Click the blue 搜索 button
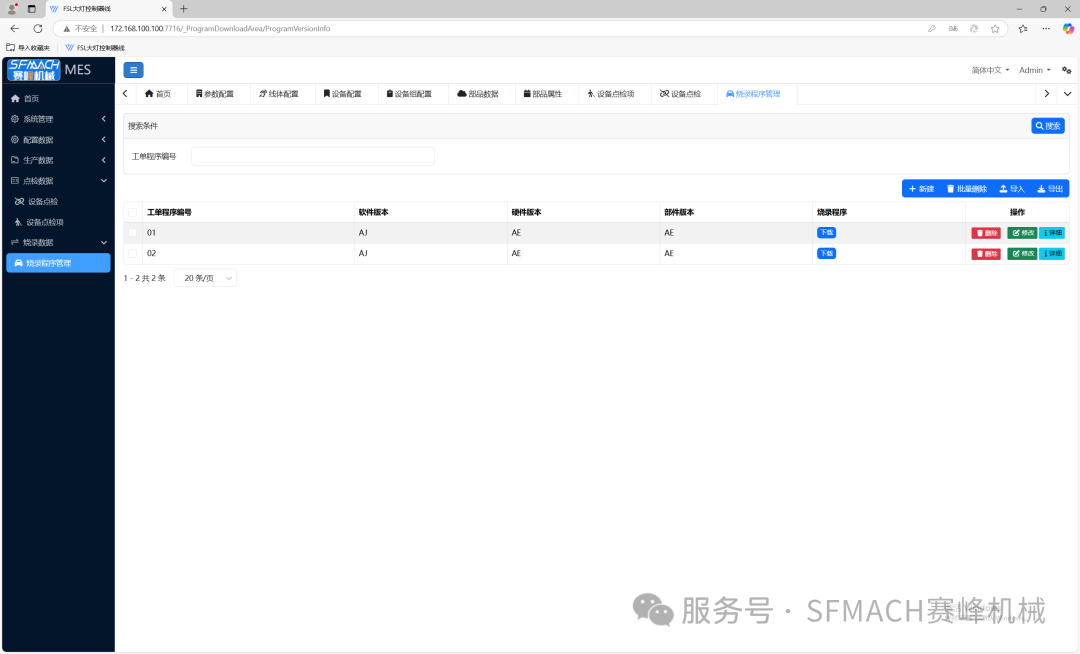The image size is (1080, 654). 1048,126
